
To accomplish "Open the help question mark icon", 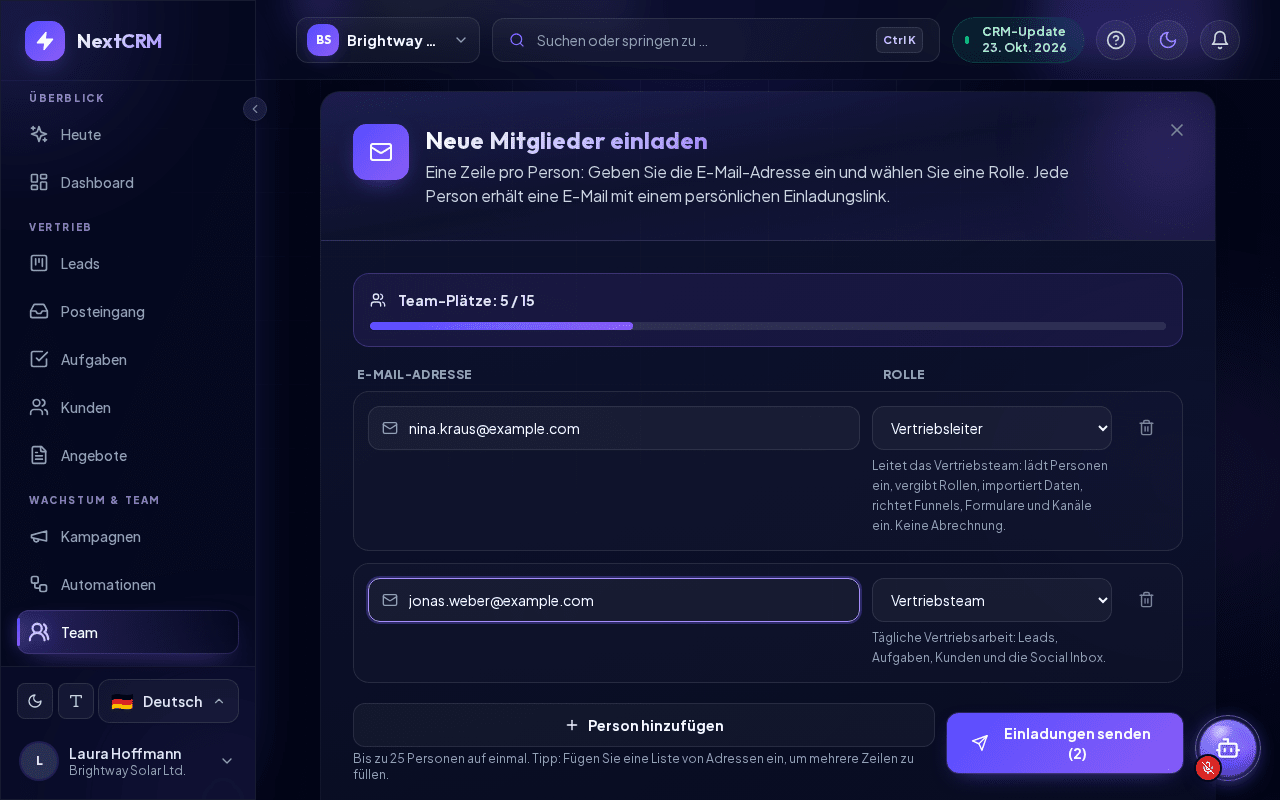I will (x=1116, y=40).
